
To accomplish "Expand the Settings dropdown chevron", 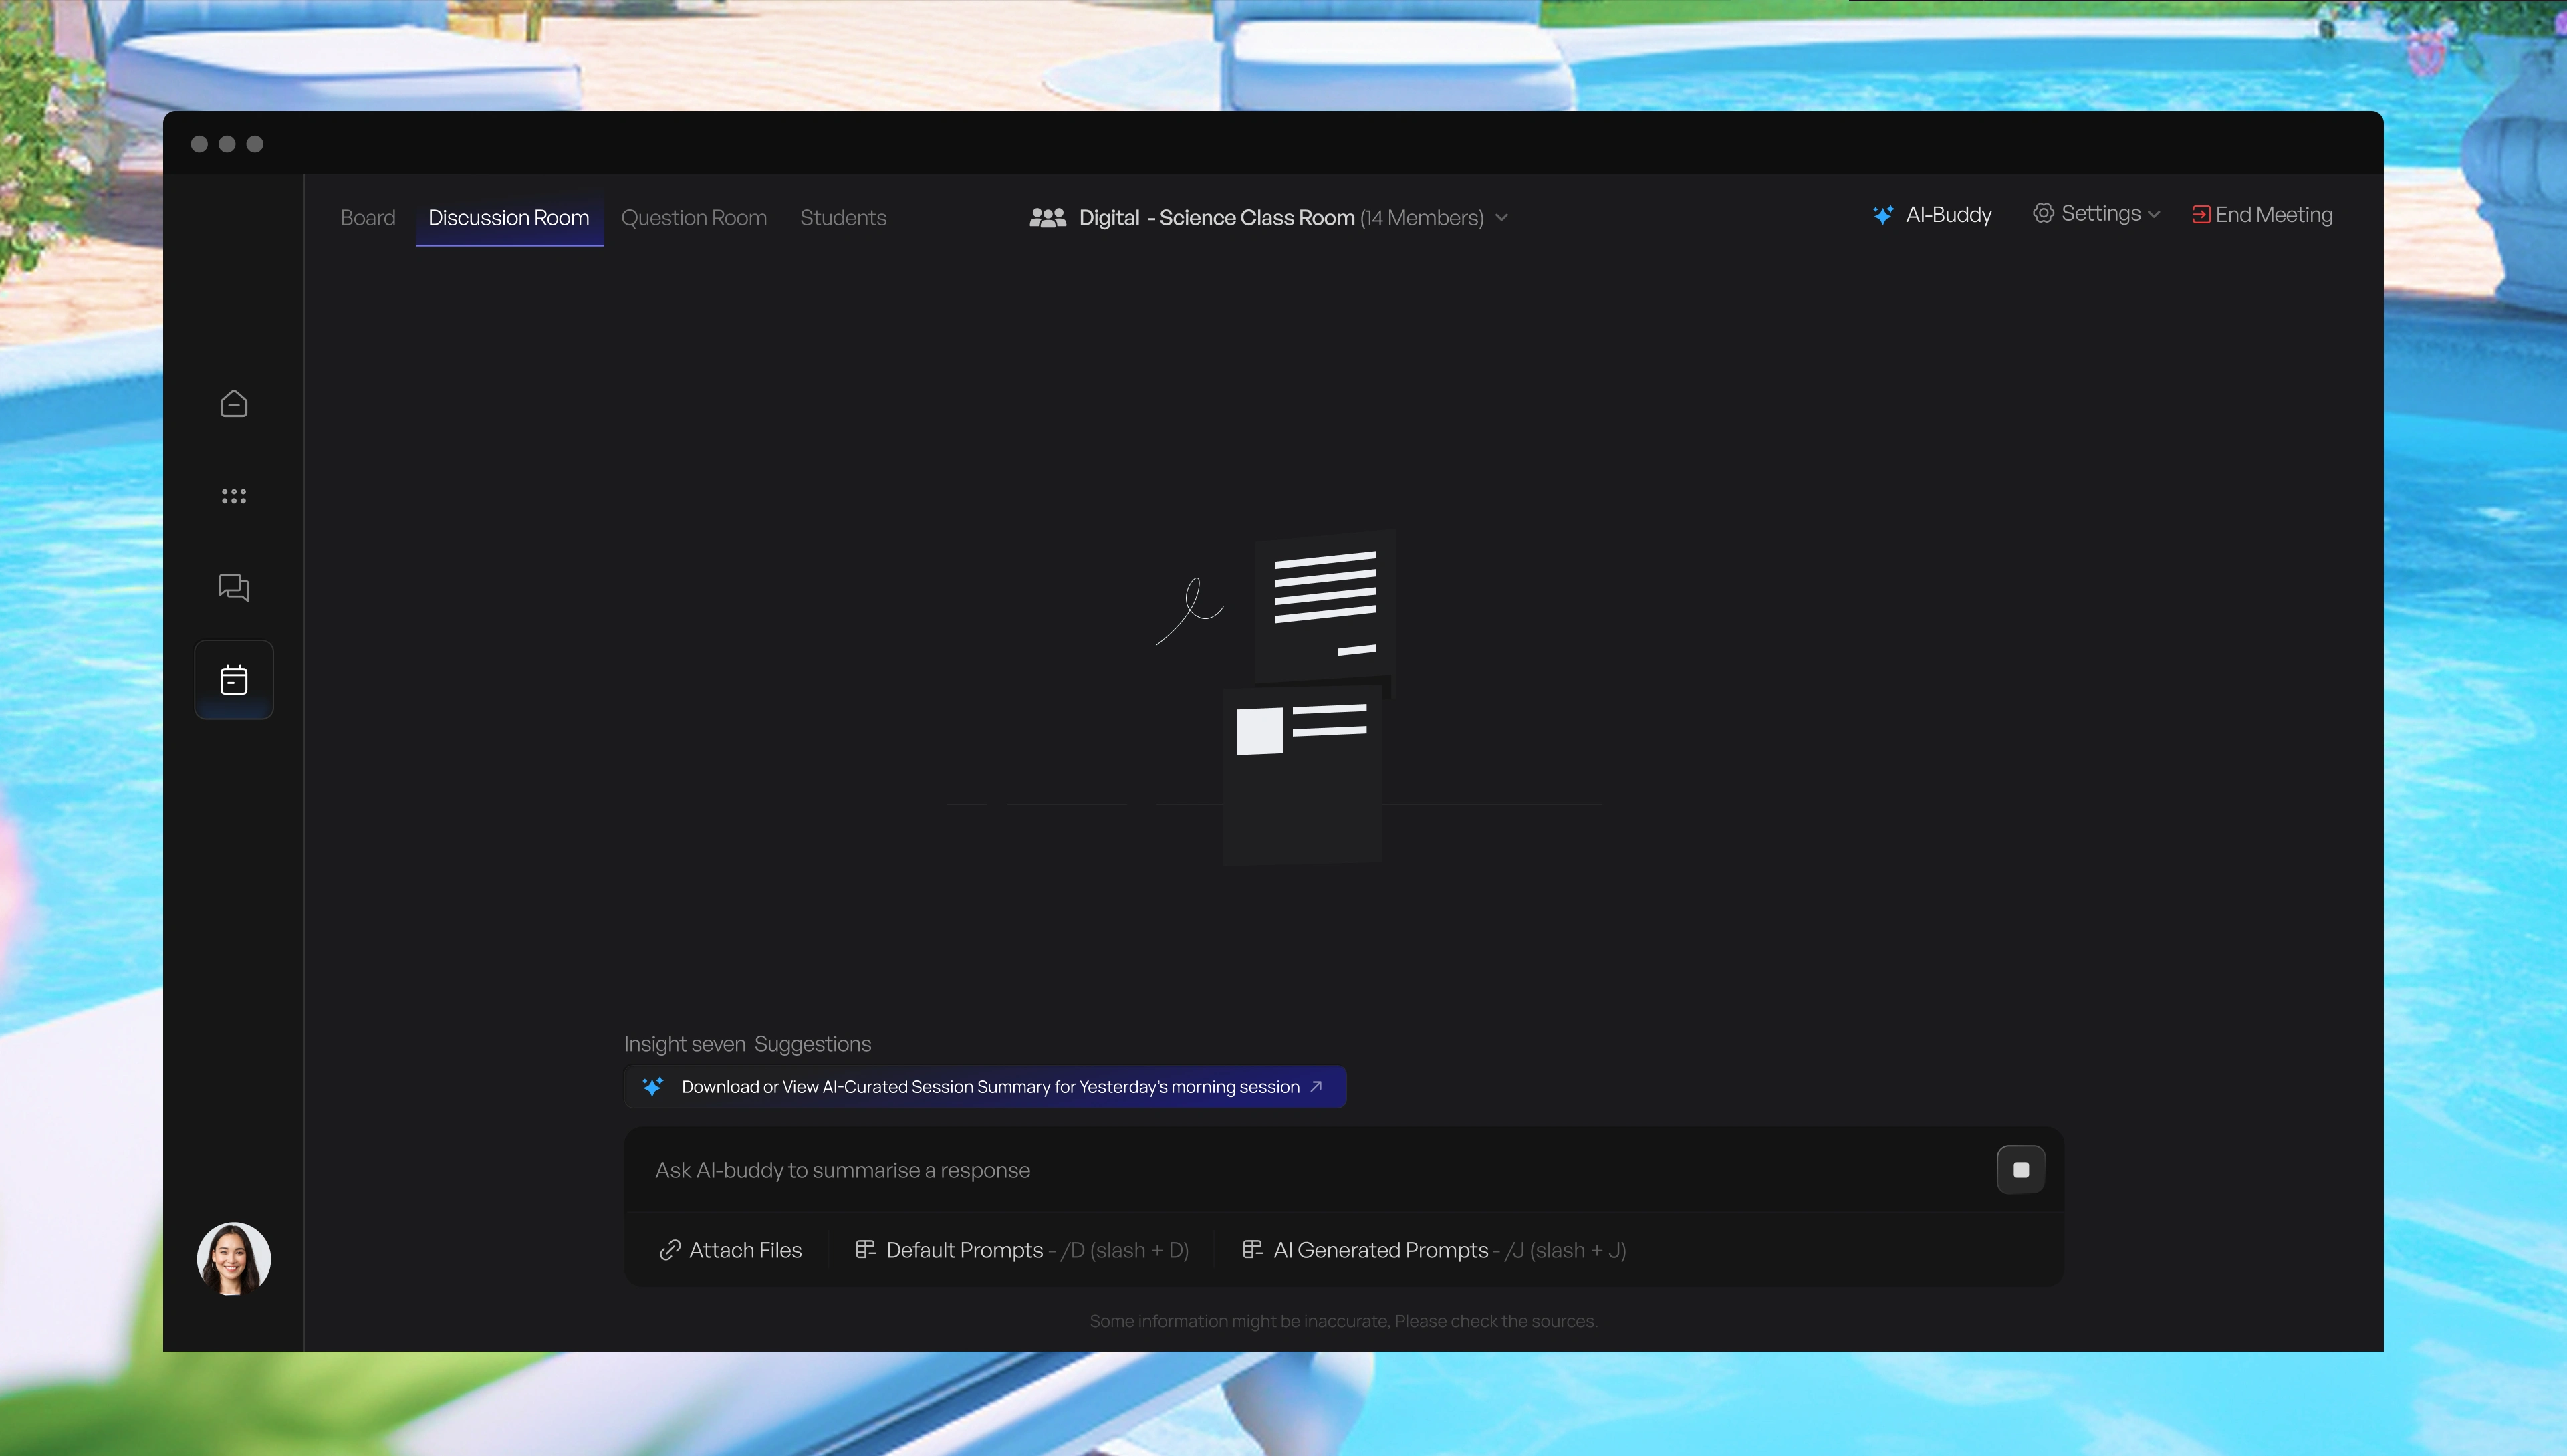I will [2154, 214].
